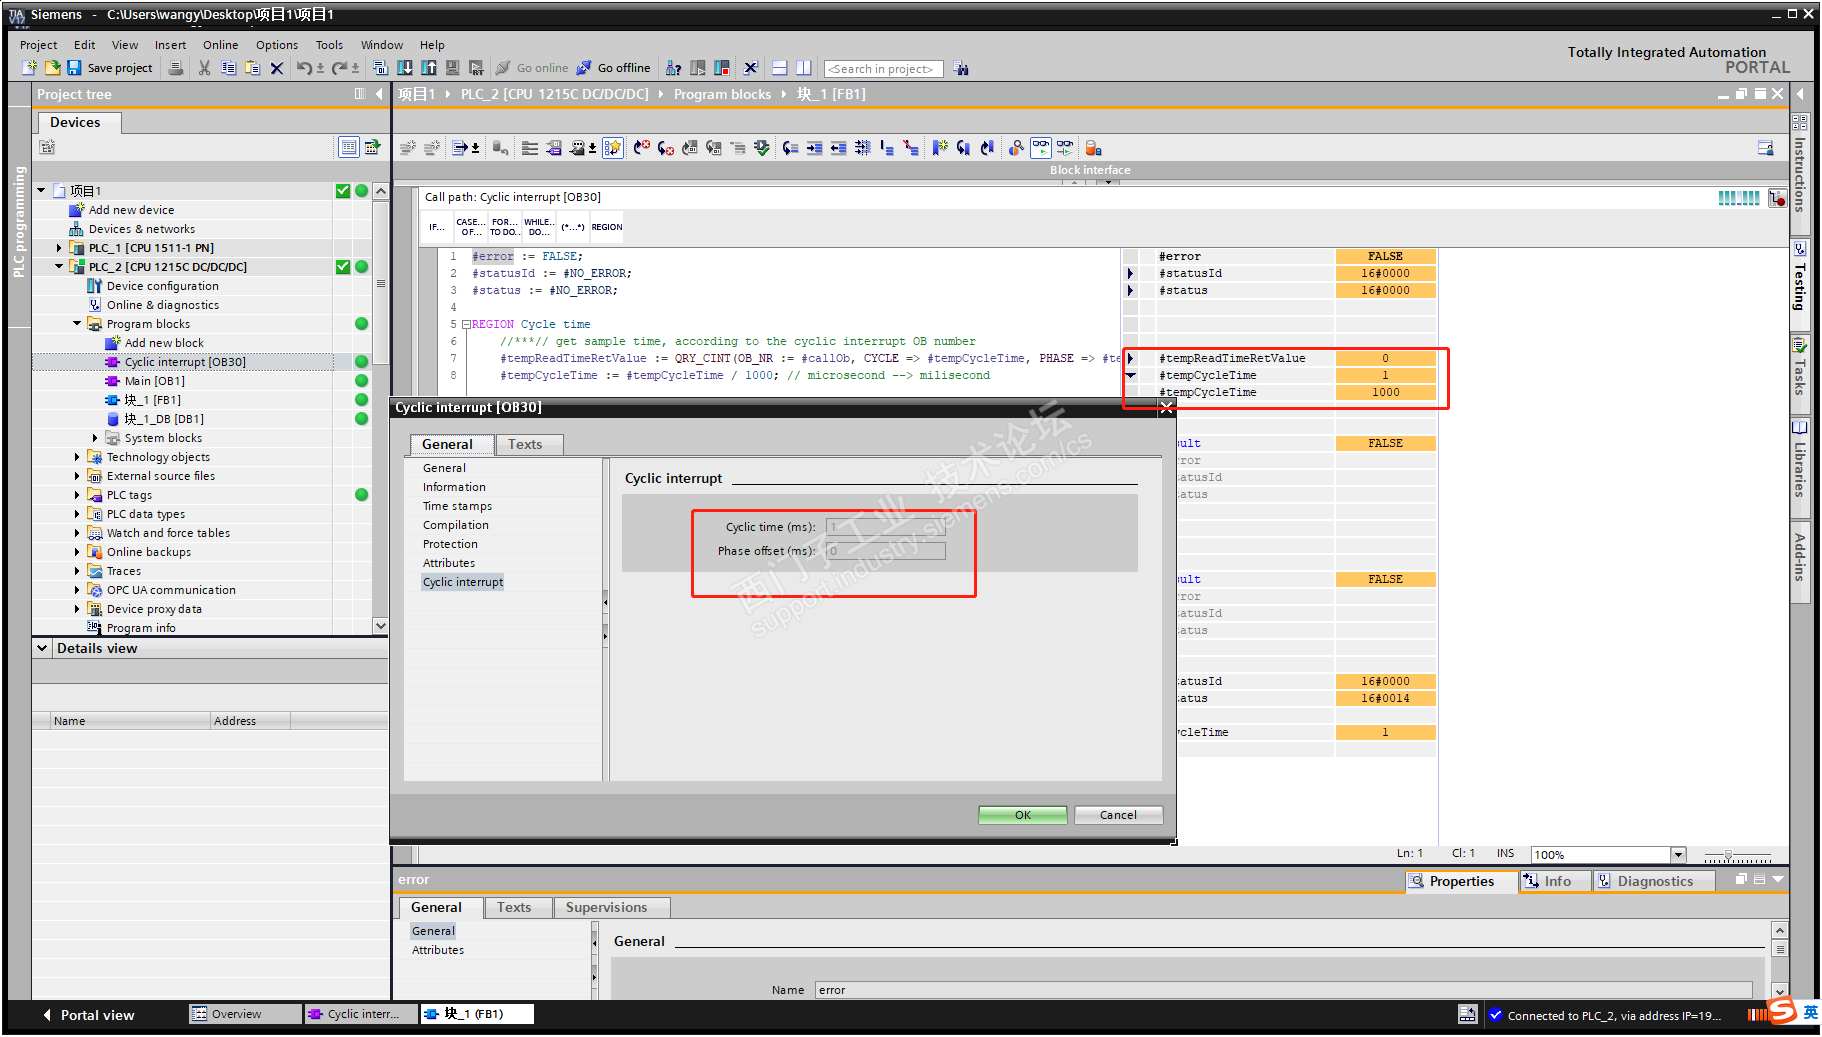Screen dimensions: 1822x1037
Task: Insert a WHILE DO loop snippet
Action: (x=539, y=227)
